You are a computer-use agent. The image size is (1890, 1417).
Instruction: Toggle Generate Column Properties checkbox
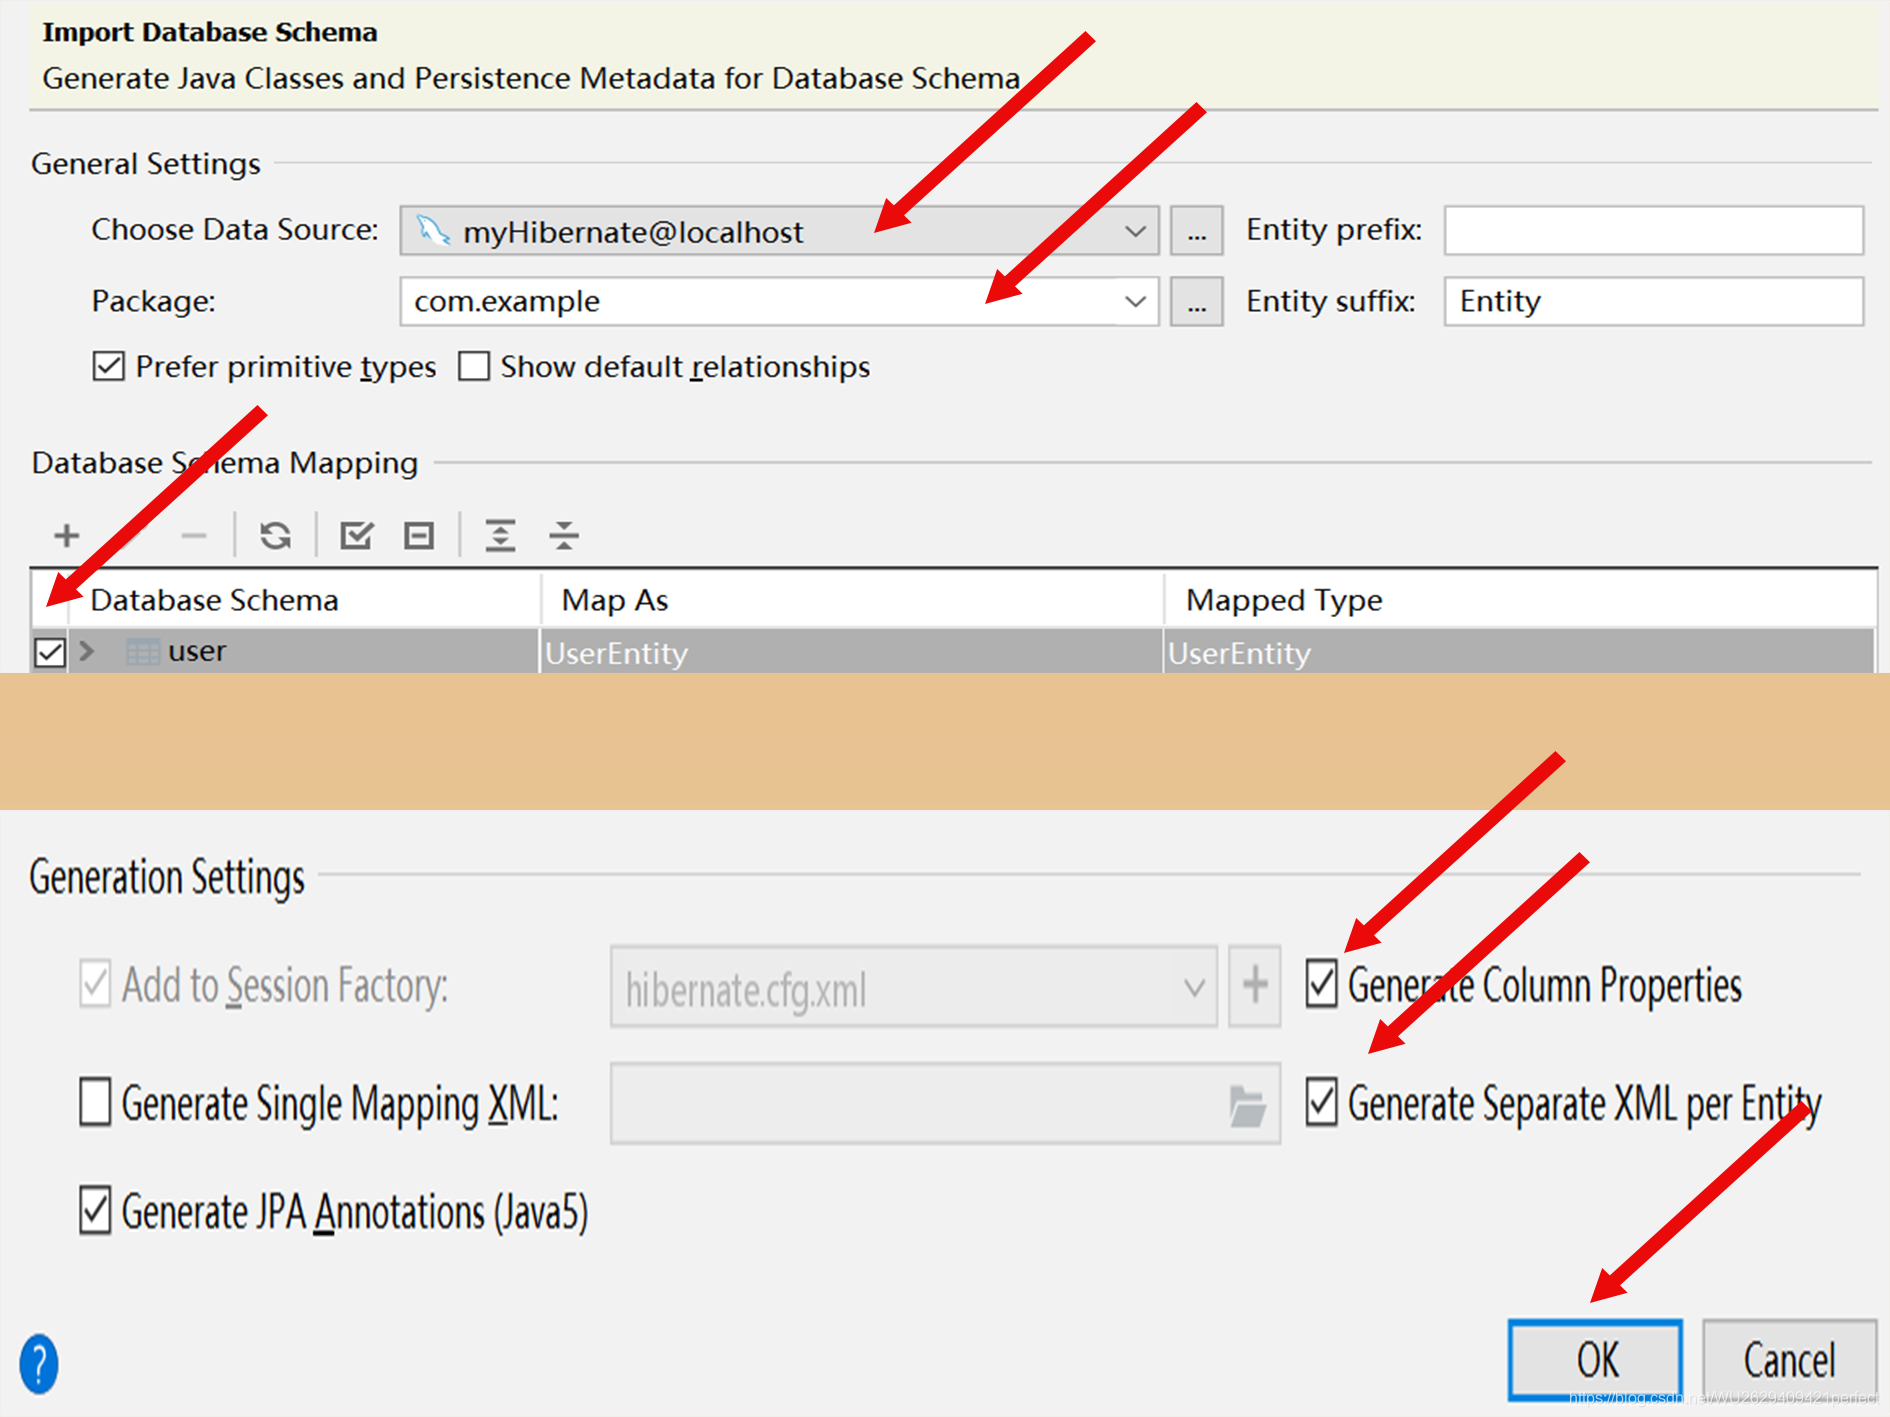click(1321, 984)
